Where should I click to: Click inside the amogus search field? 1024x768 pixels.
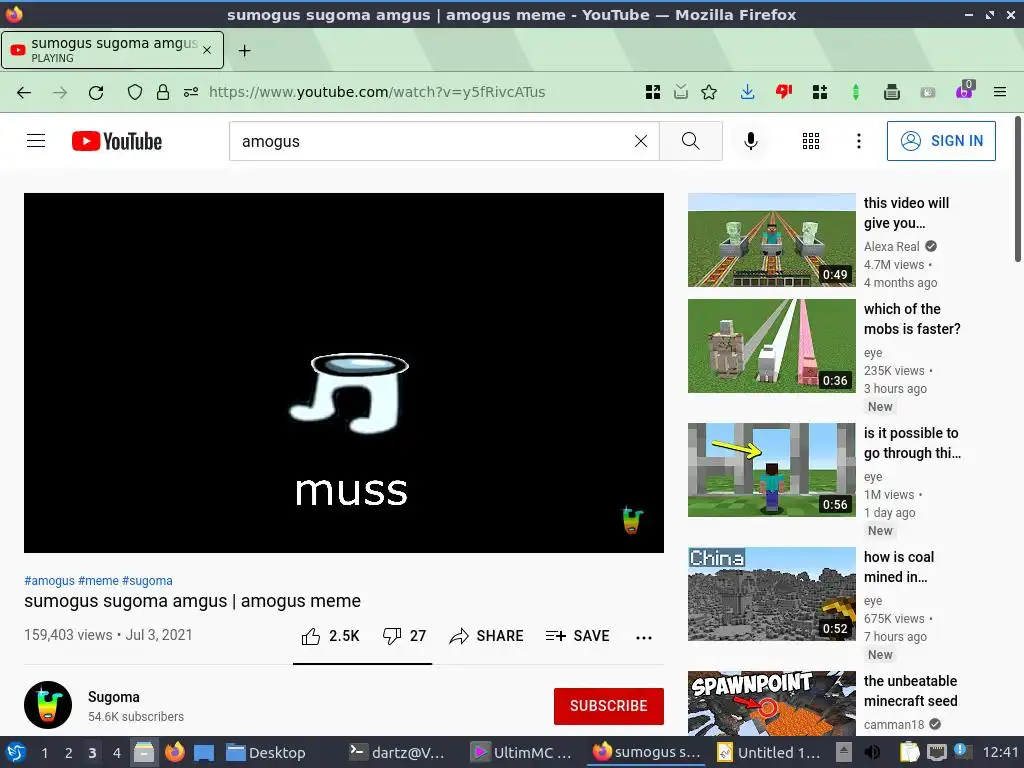pyautogui.click(x=431, y=141)
